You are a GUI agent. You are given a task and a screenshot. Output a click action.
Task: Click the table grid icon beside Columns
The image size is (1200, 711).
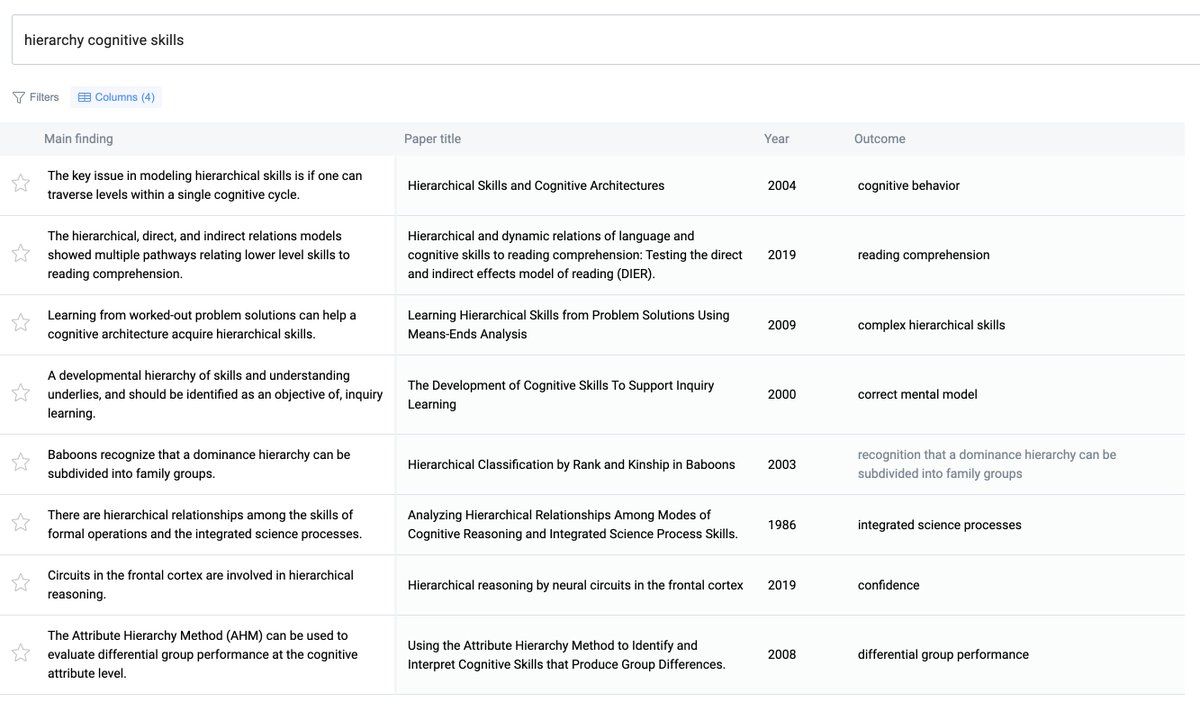coord(85,96)
